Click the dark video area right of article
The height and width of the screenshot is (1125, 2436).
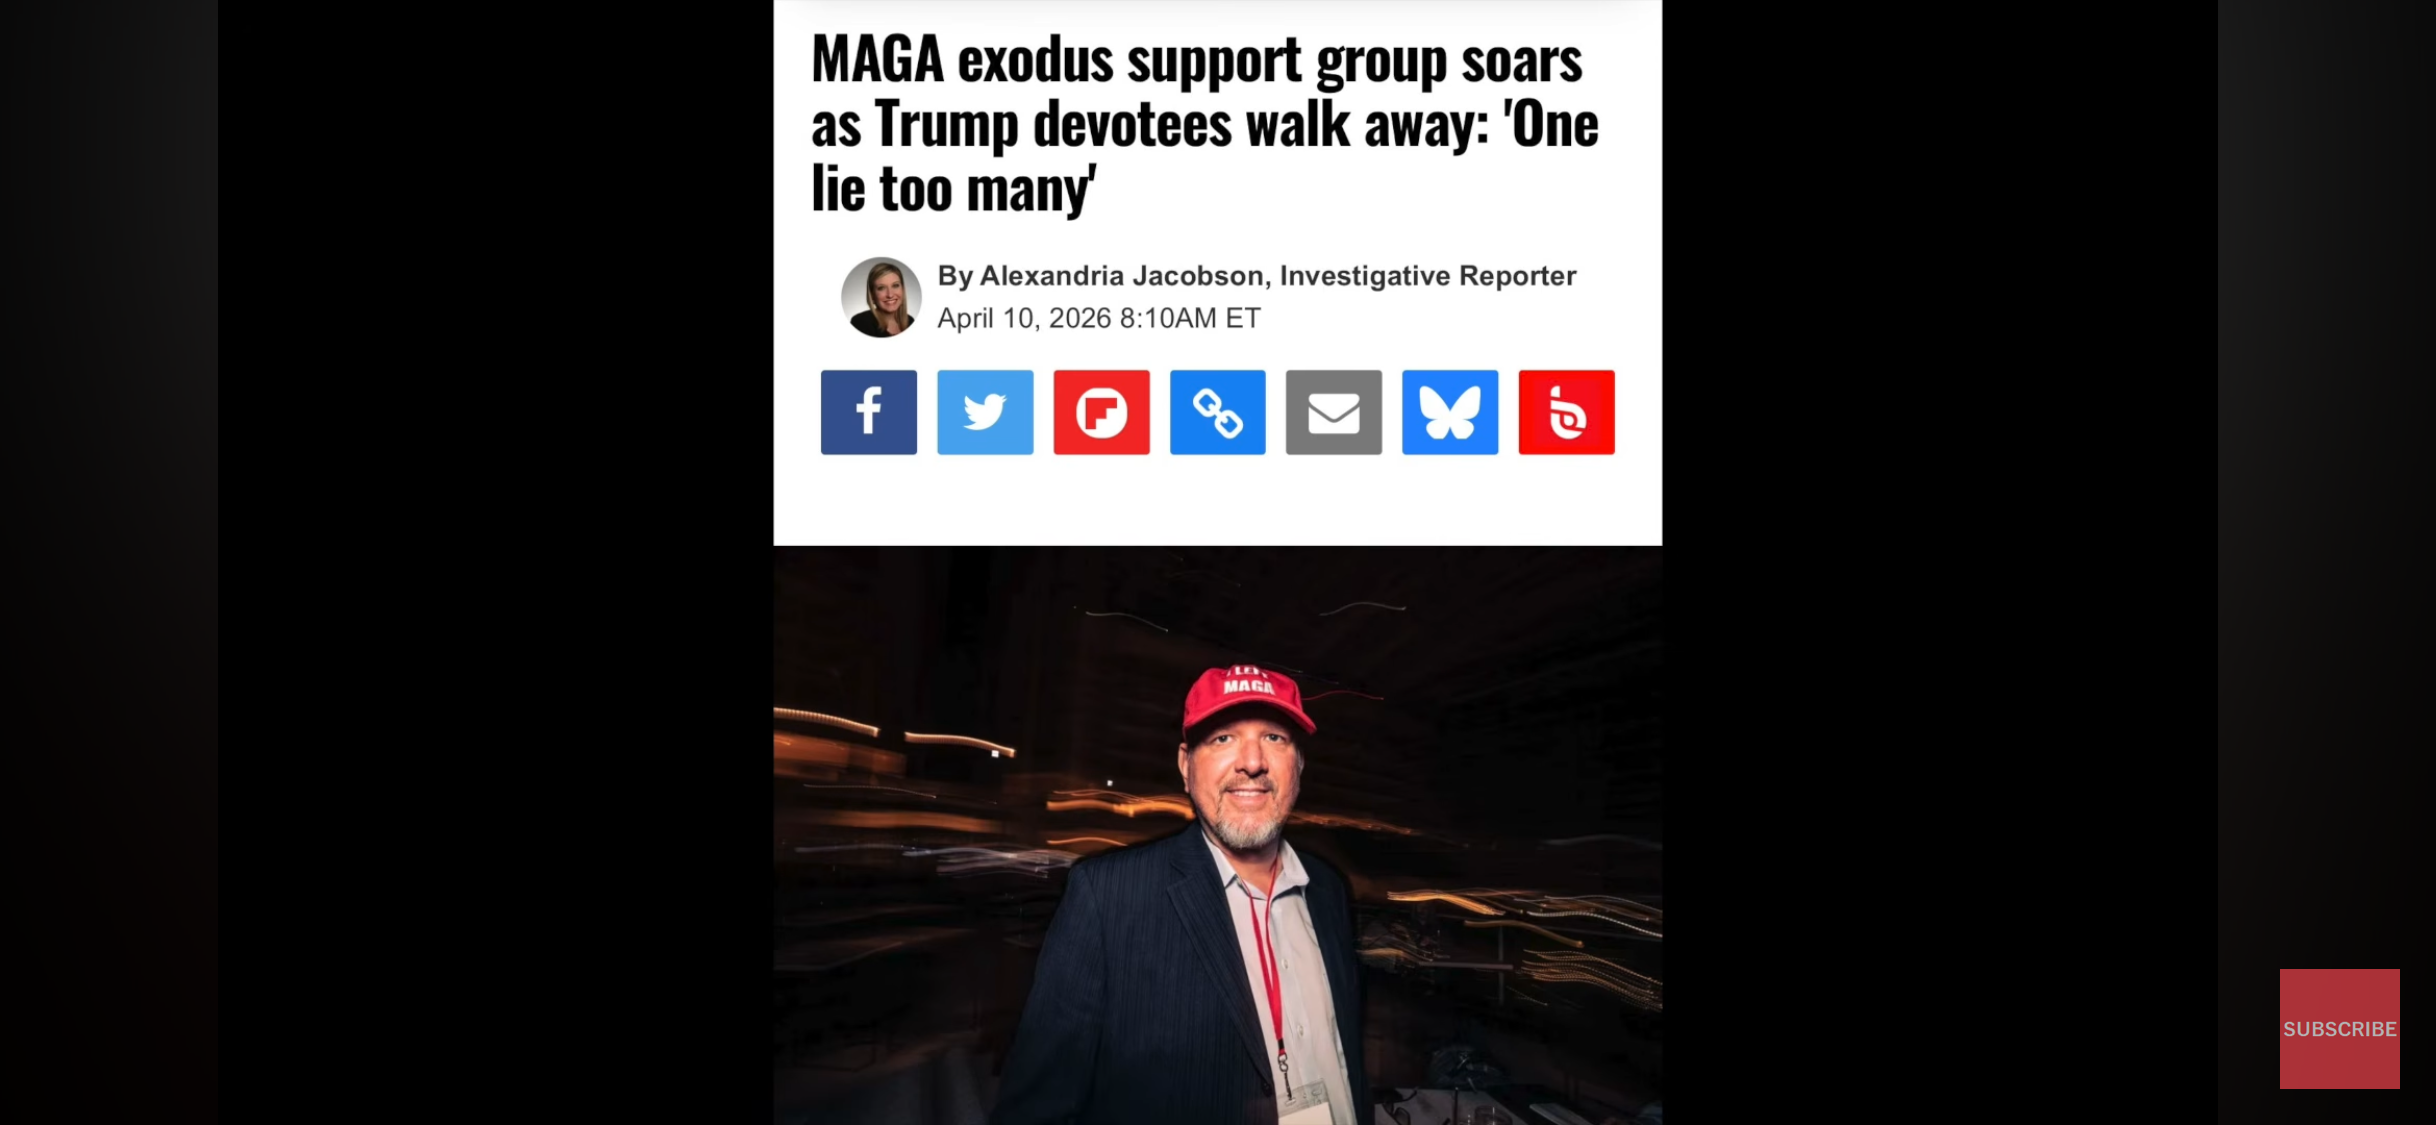pyautogui.click(x=1940, y=562)
